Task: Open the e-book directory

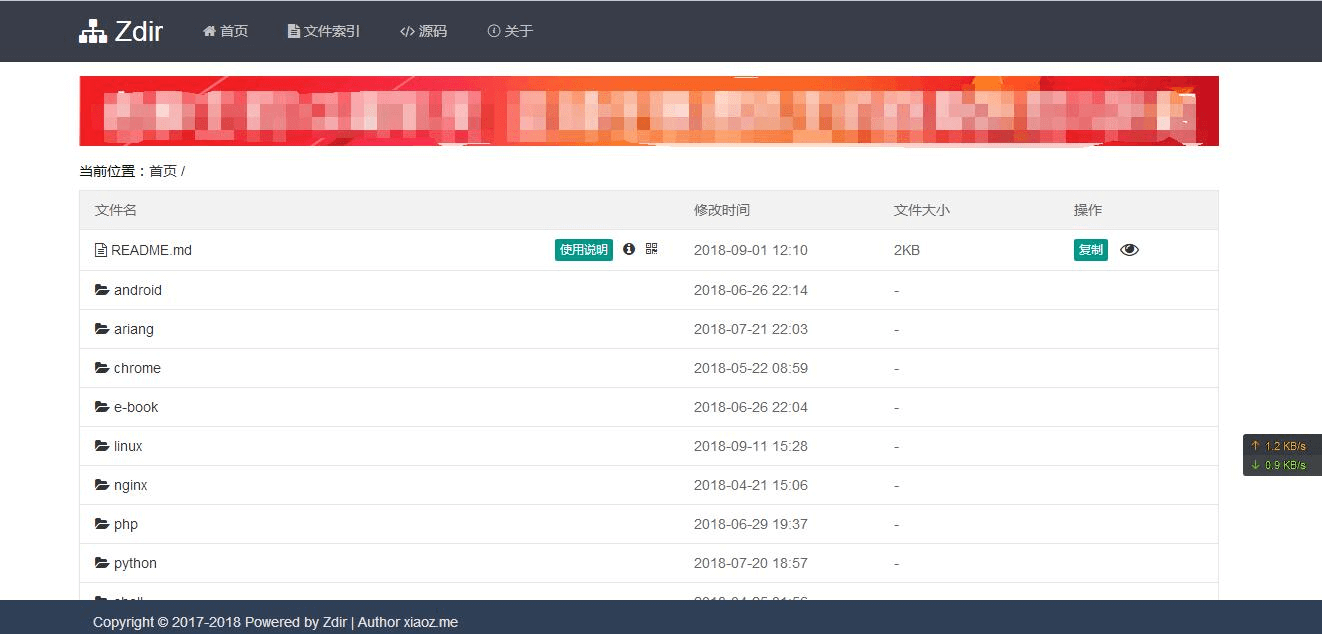Action: 135,407
